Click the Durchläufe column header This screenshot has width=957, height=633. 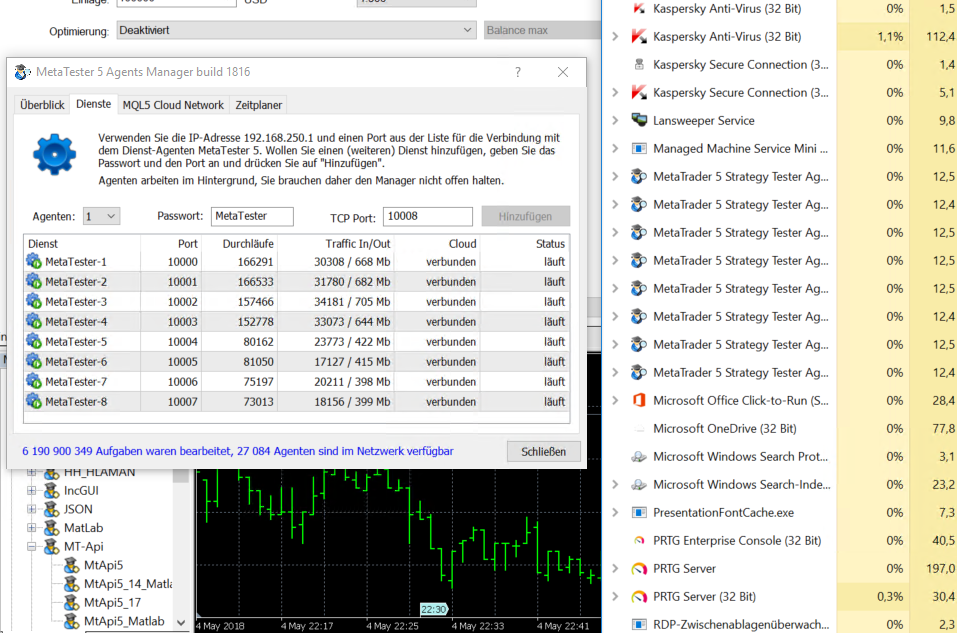click(x=240, y=244)
